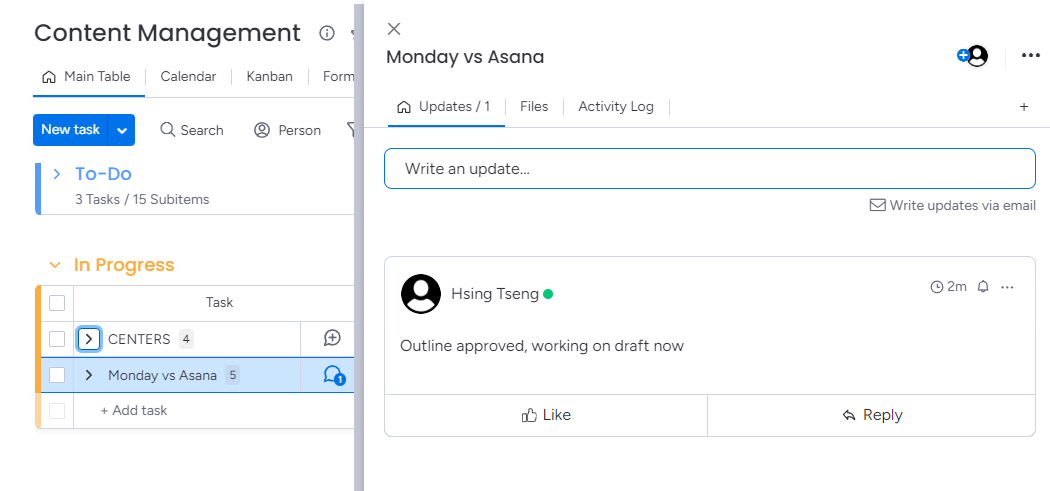This screenshot has height=491, width=1050.
Task: Collapse the In Progress group
Action: 55,265
